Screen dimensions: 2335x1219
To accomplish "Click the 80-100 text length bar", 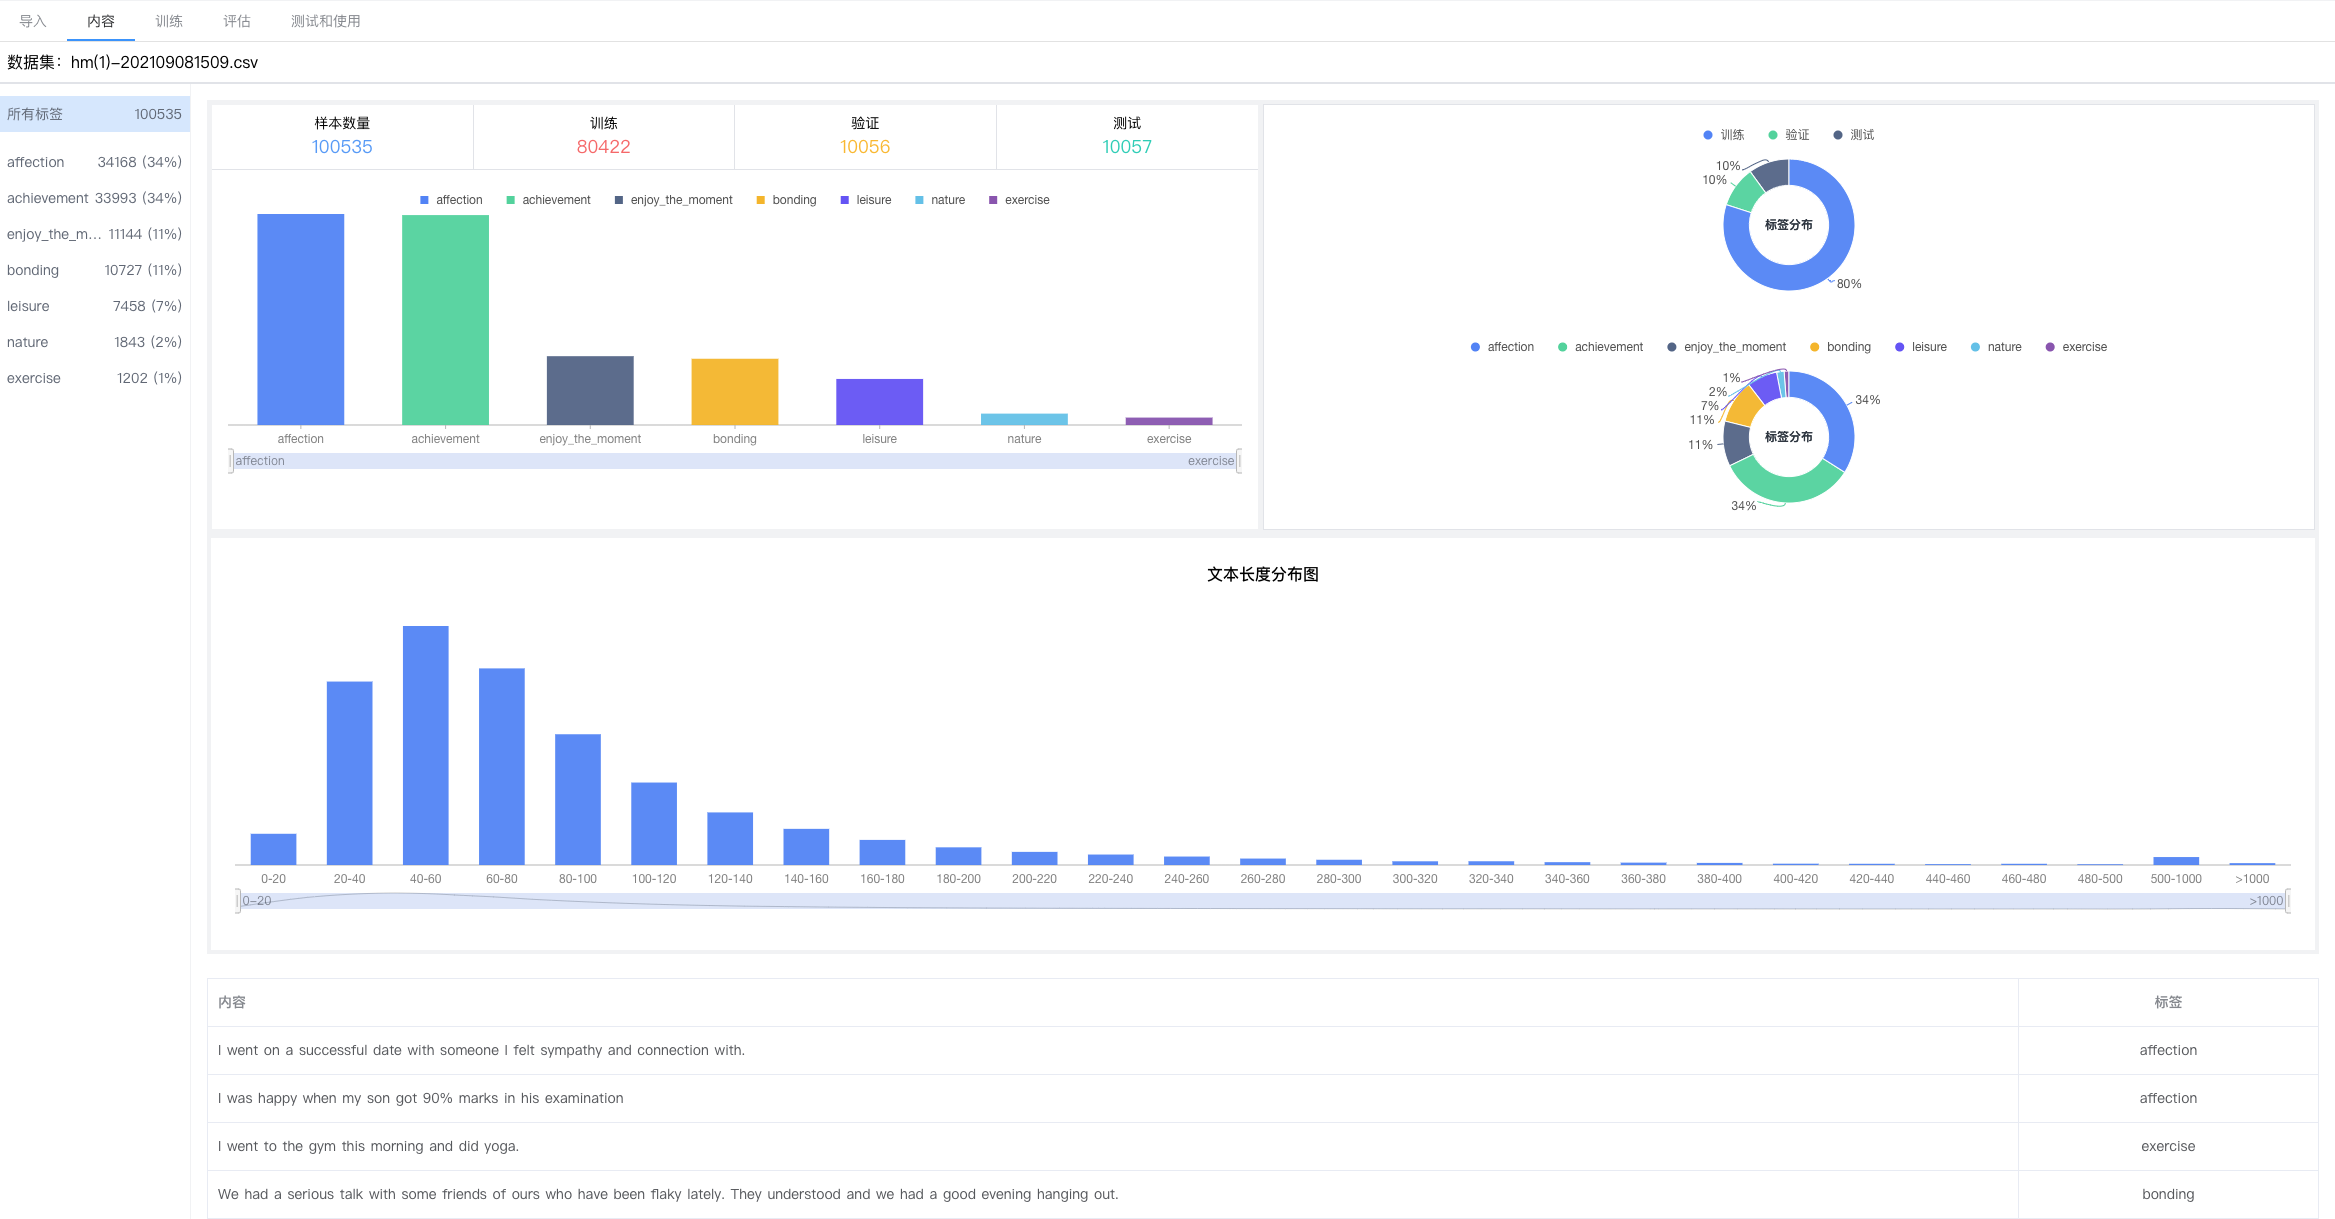I will pyautogui.click(x=578, y=799).
